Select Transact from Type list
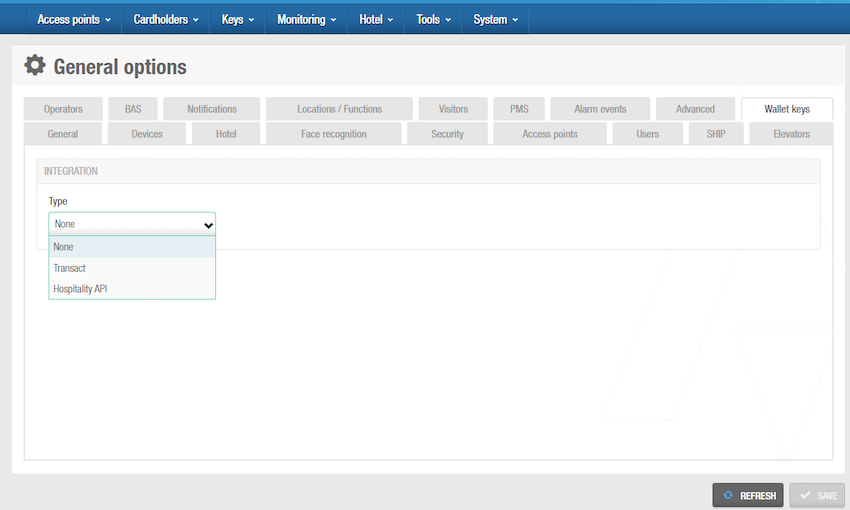Viewport: 850px width, 510px height. click(x=70, y=268)
